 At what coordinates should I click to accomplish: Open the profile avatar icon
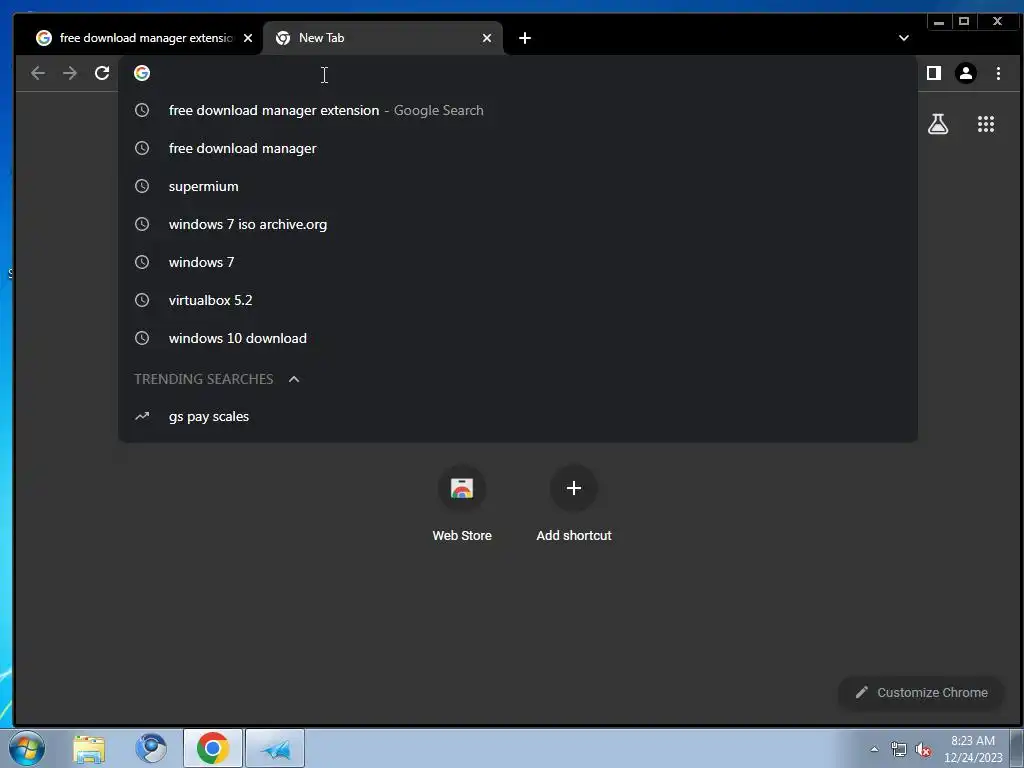966,73
